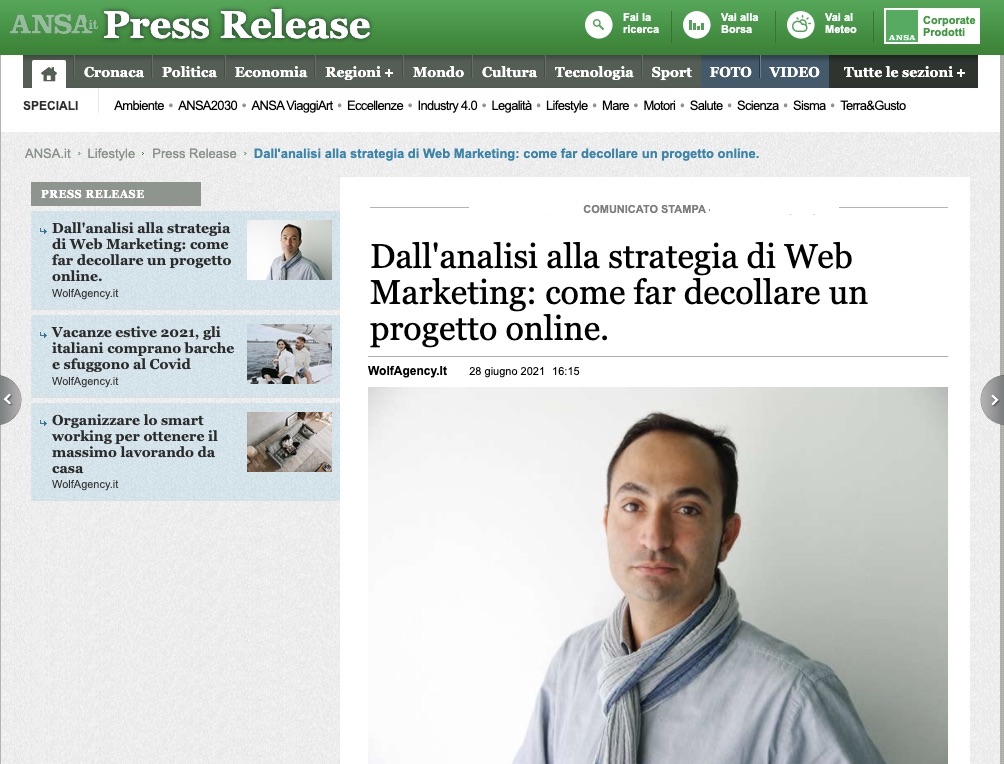Expand Tutte le sezioni + menu
Screen dimensions: 1004x764
click(903, 72)
